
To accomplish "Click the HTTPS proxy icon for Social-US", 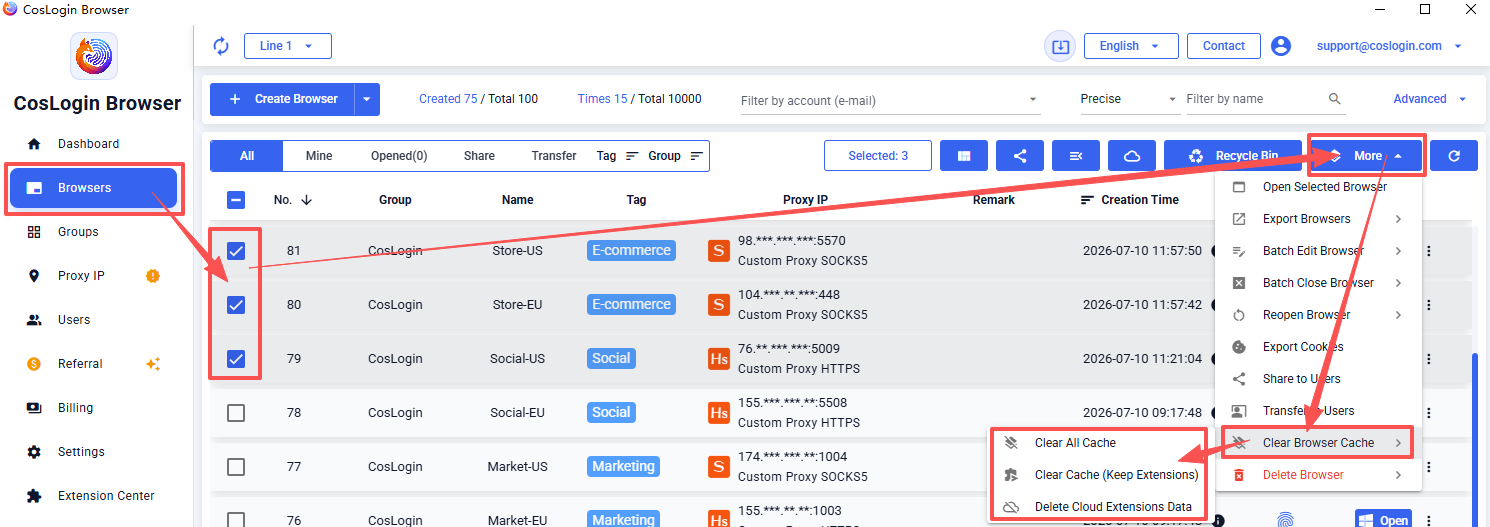I will (x=718, y=359).
